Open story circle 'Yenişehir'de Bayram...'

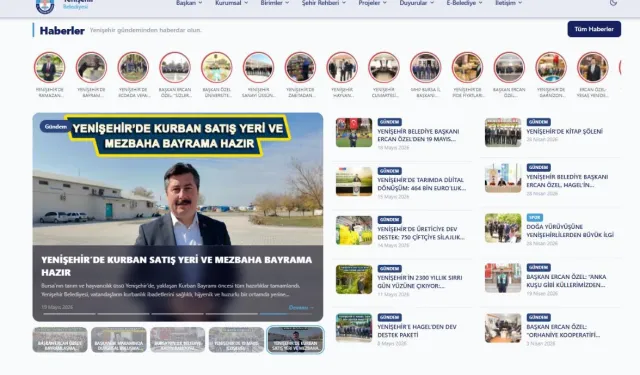point(91,67)
